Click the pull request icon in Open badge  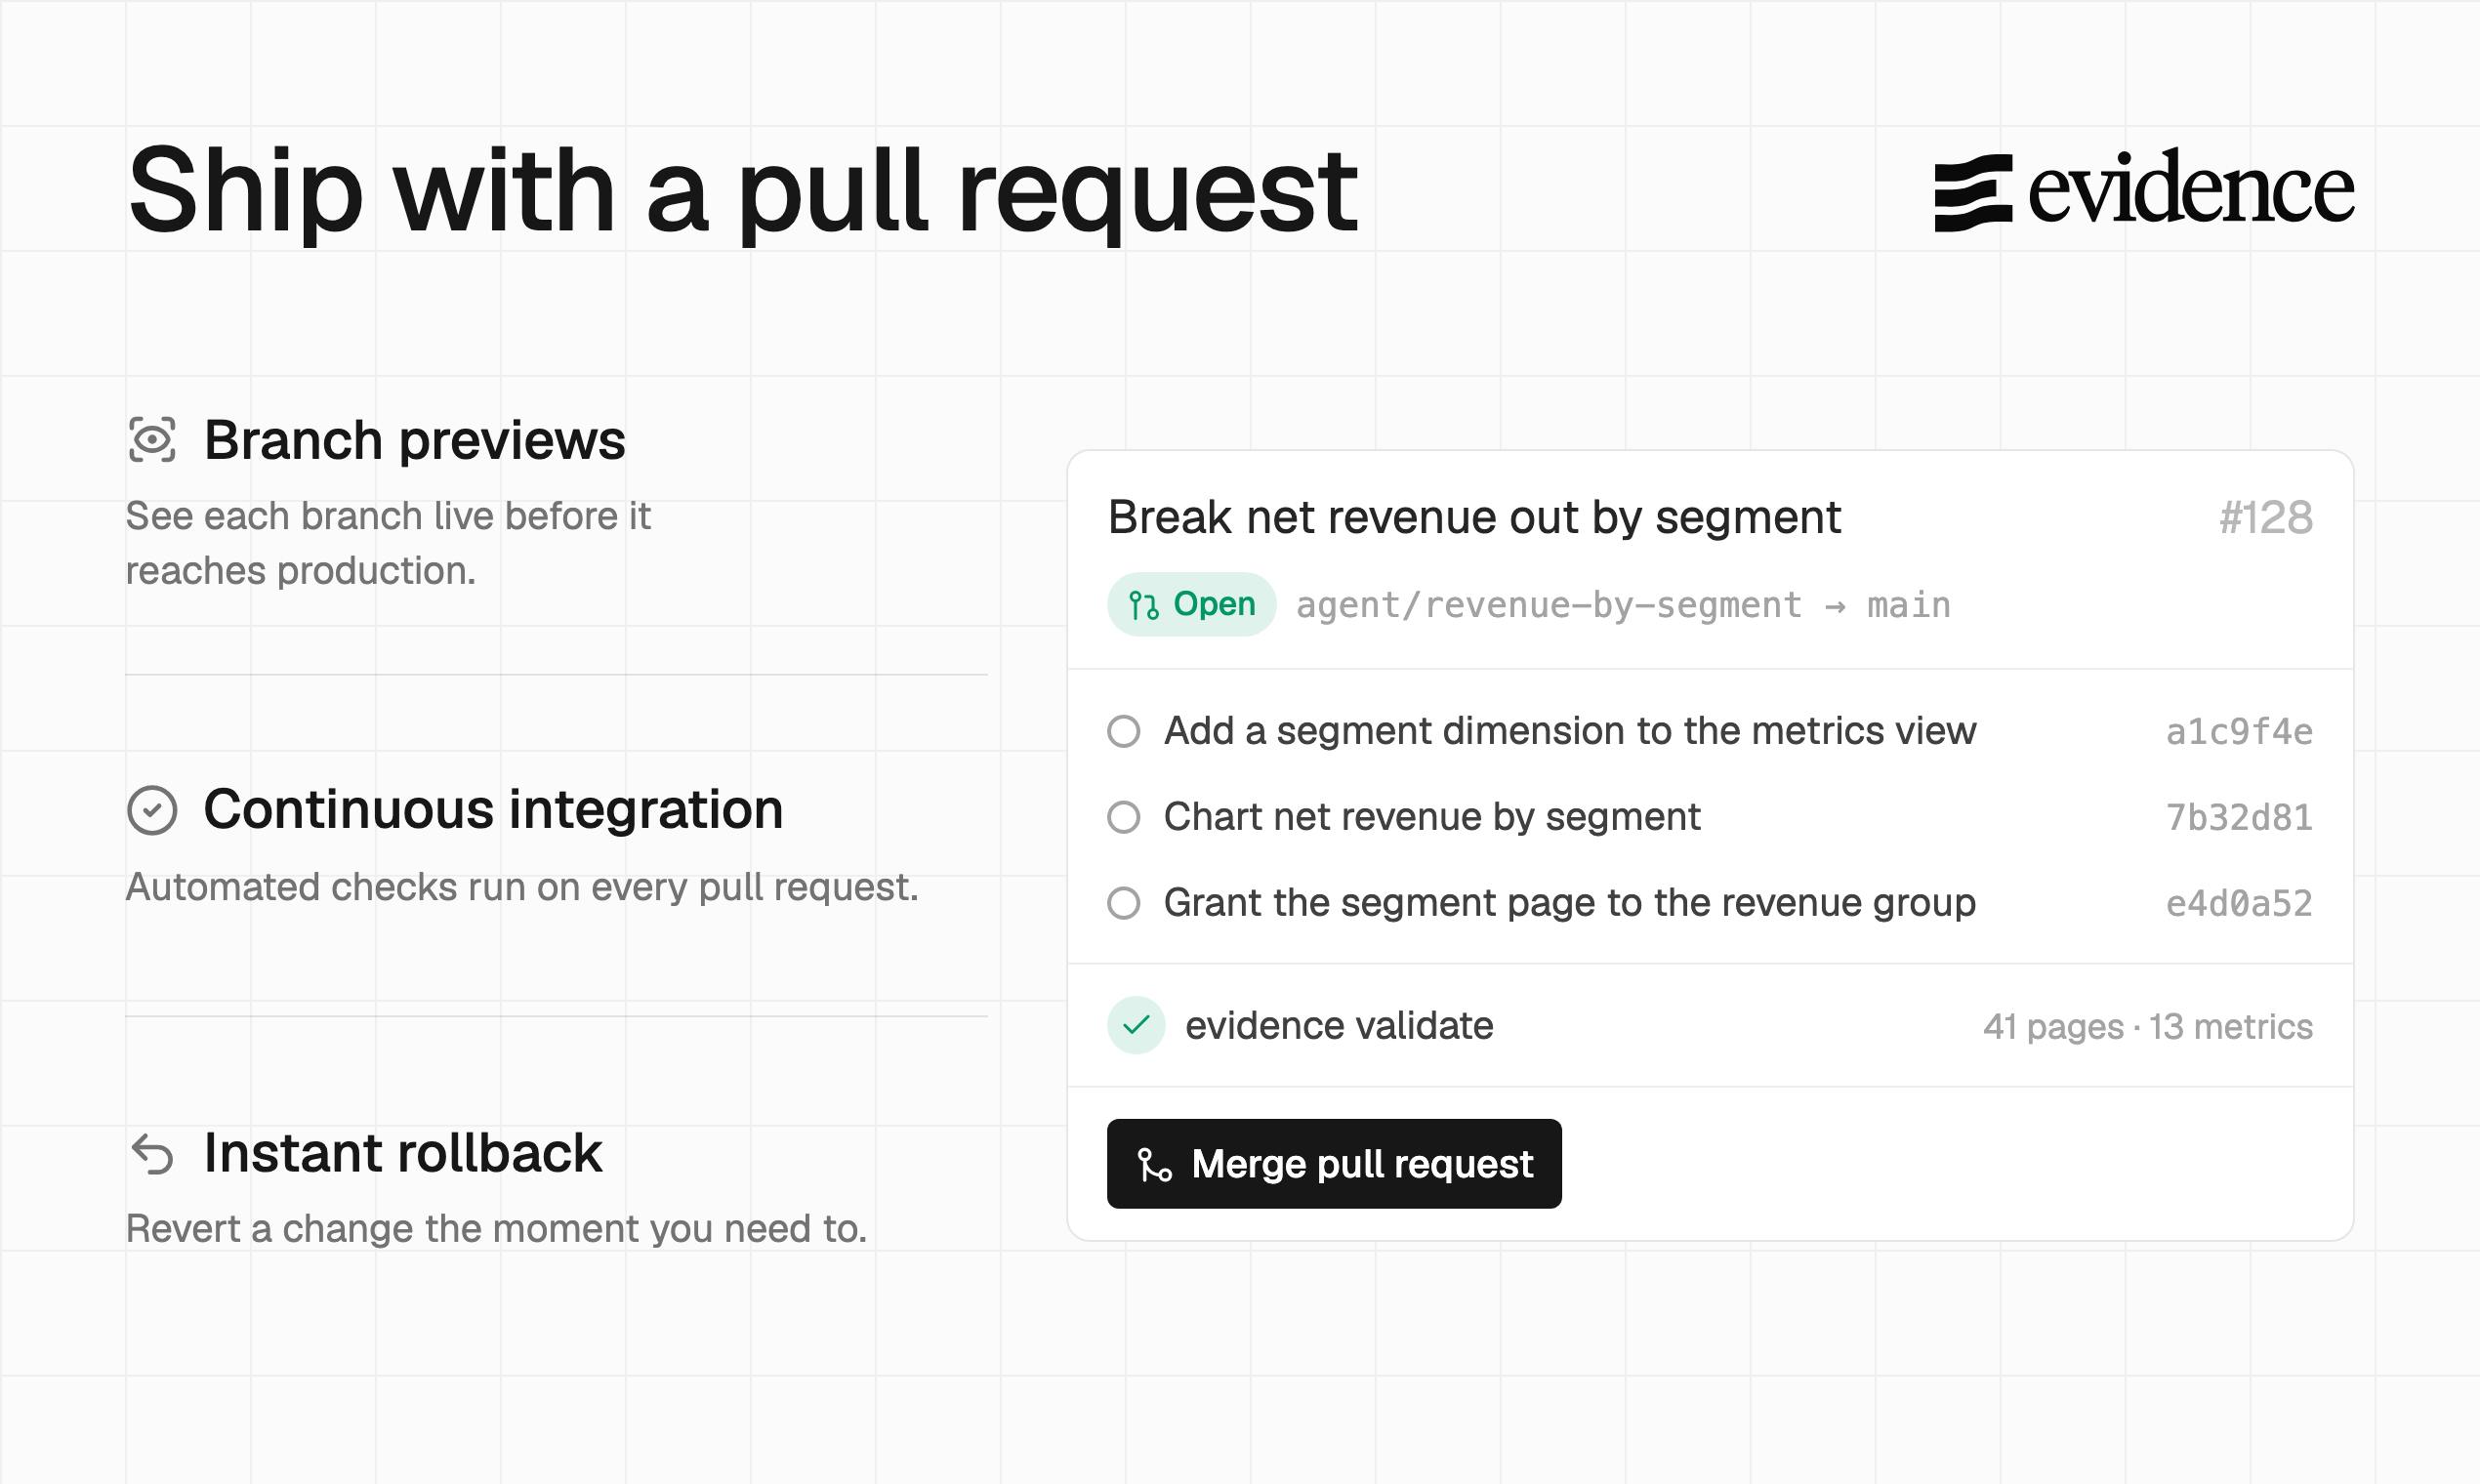1143,605
